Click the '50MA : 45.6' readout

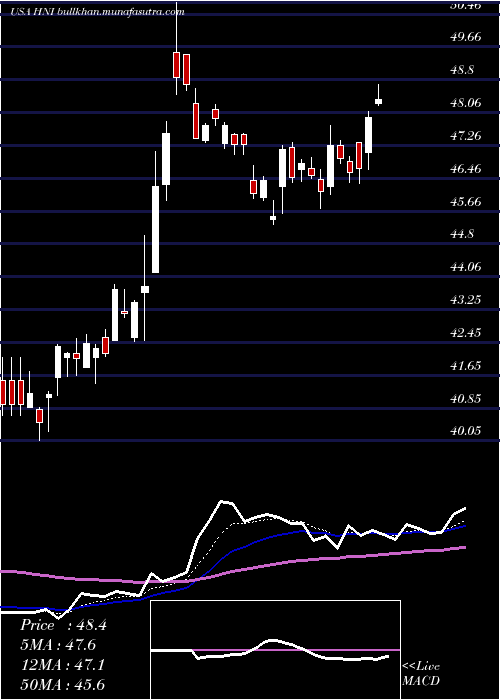tap(62, 685)
